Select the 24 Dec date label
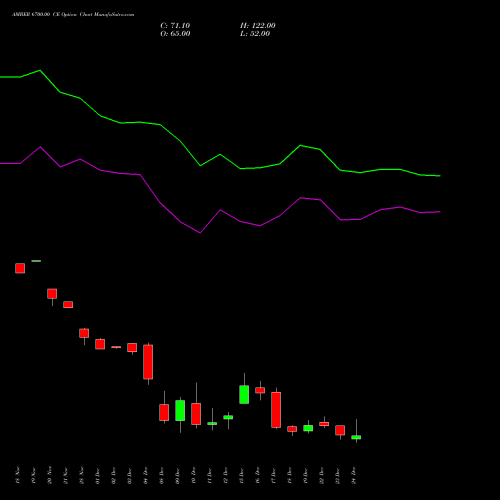500x500 pixels. coord(354,475)
